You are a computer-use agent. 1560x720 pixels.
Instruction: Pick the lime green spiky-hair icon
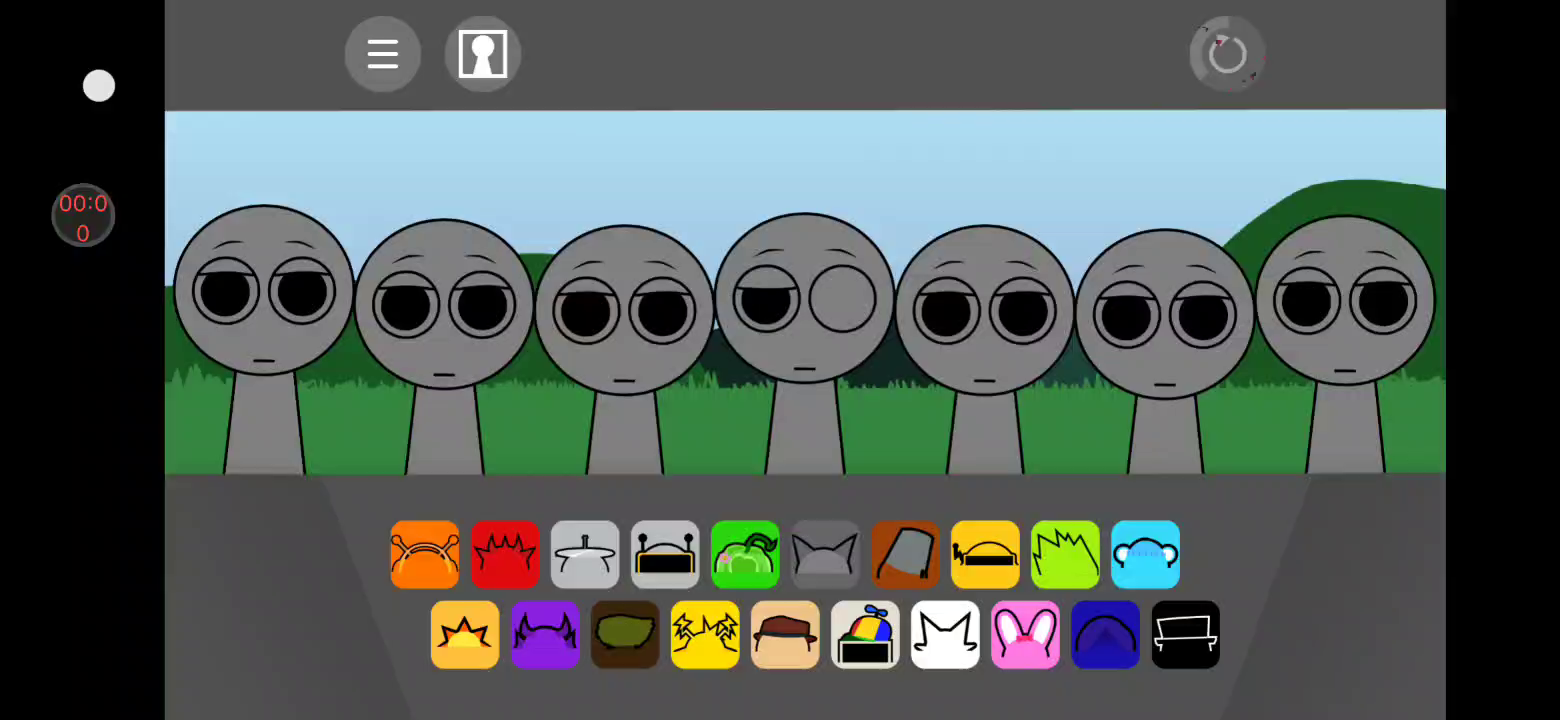pos(1065,555)
